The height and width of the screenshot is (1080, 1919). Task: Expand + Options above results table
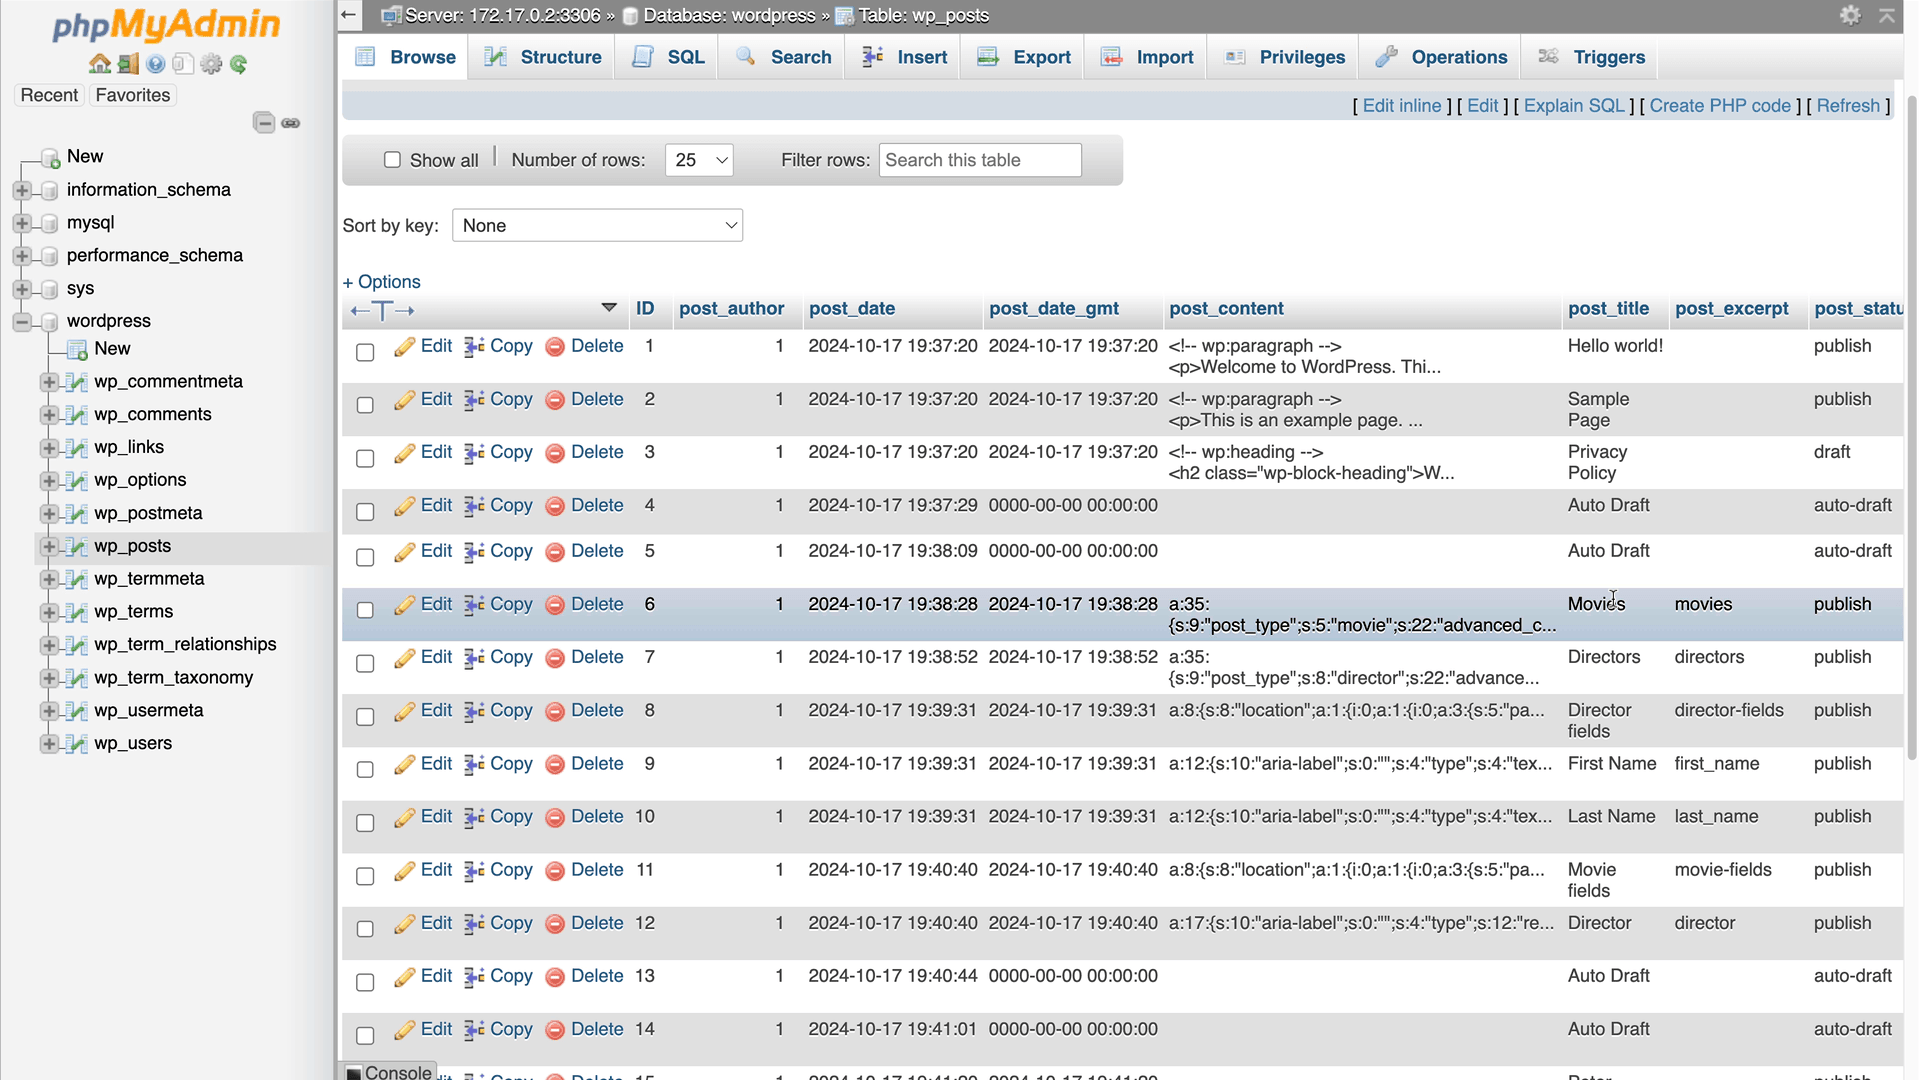[x=382, y=282]
